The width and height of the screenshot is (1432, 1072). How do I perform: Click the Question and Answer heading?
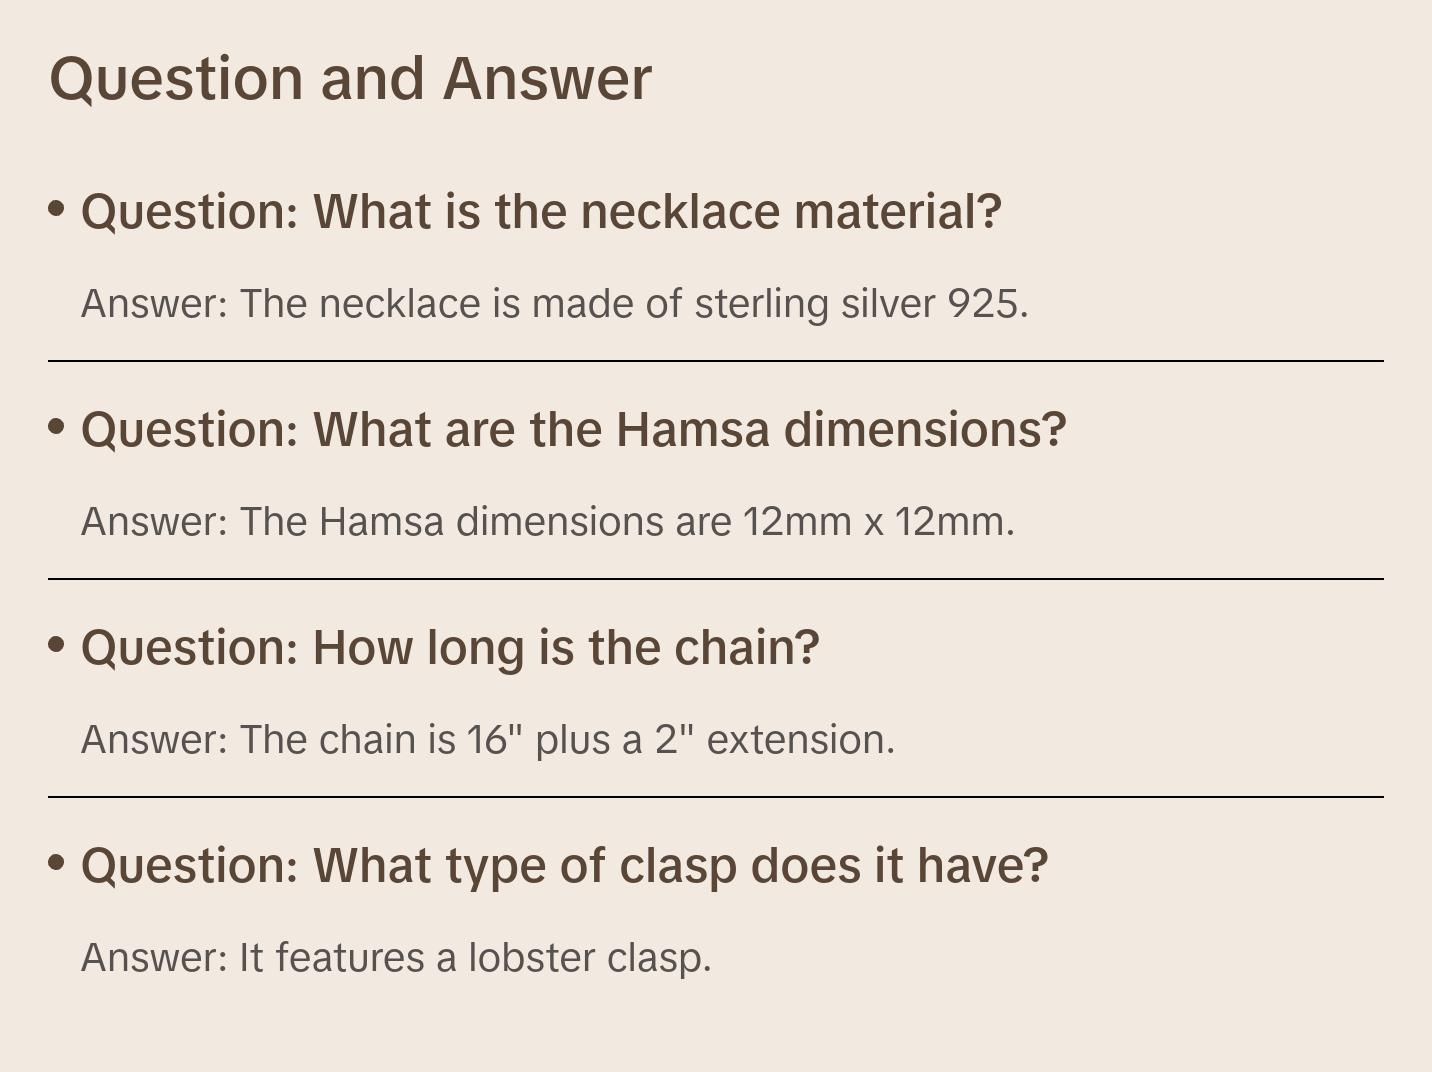coord(350,78)
